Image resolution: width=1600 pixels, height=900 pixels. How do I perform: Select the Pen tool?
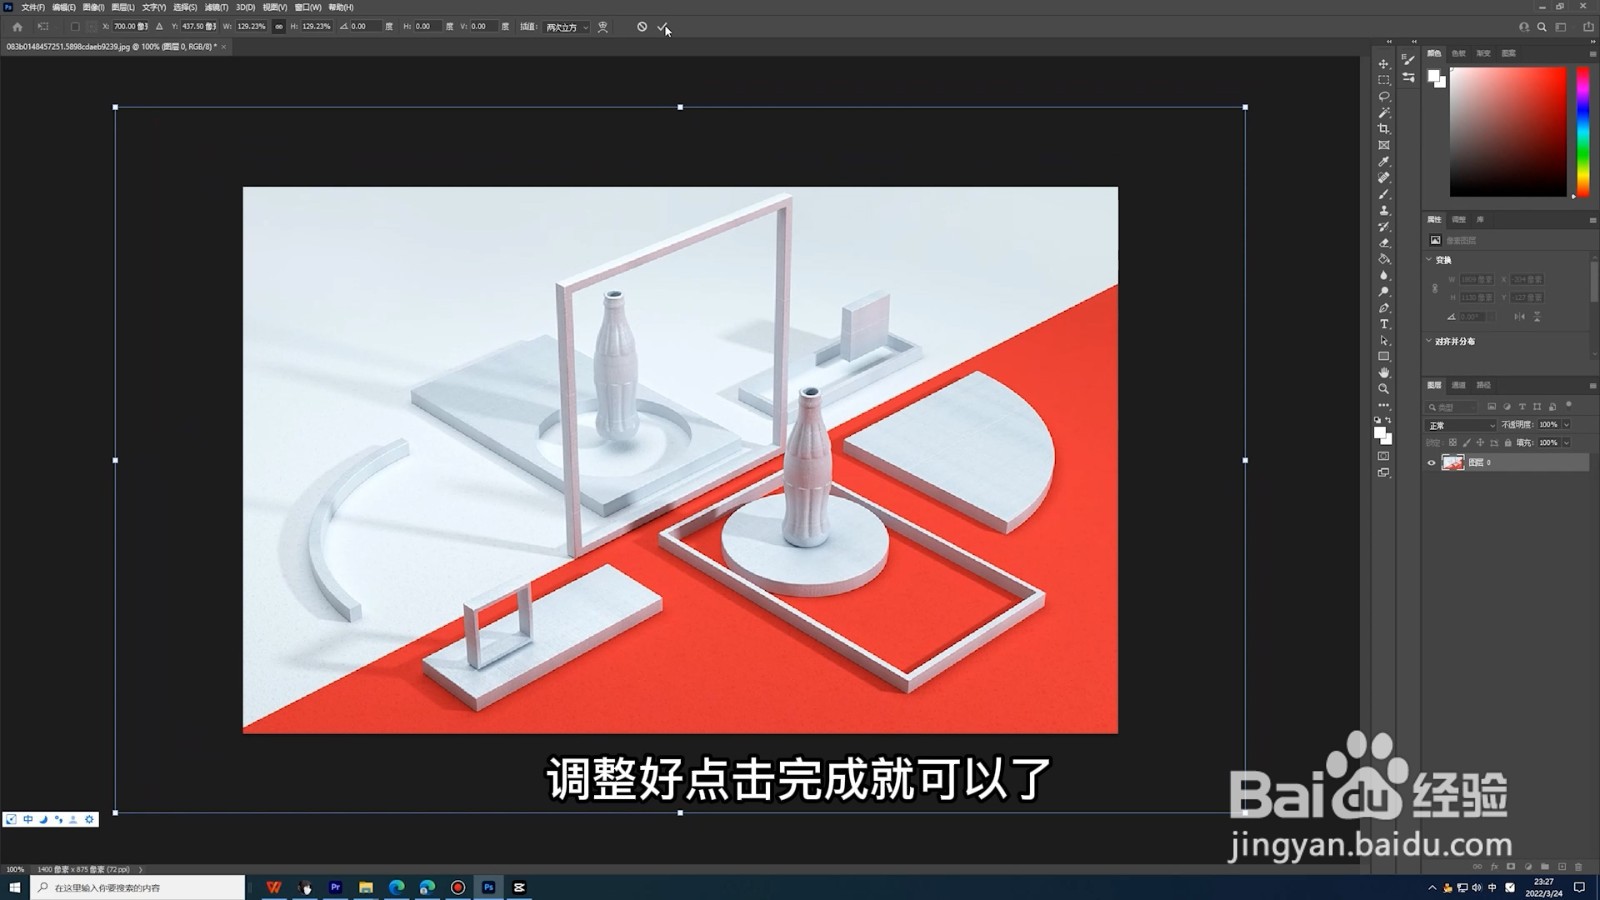tap(1384, 308)
